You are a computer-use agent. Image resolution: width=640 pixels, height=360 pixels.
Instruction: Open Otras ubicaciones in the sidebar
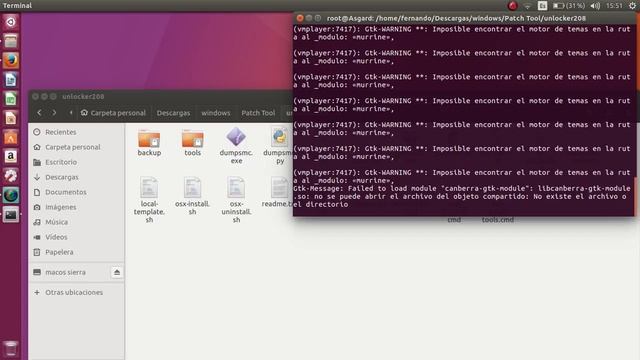click(76, 292)
